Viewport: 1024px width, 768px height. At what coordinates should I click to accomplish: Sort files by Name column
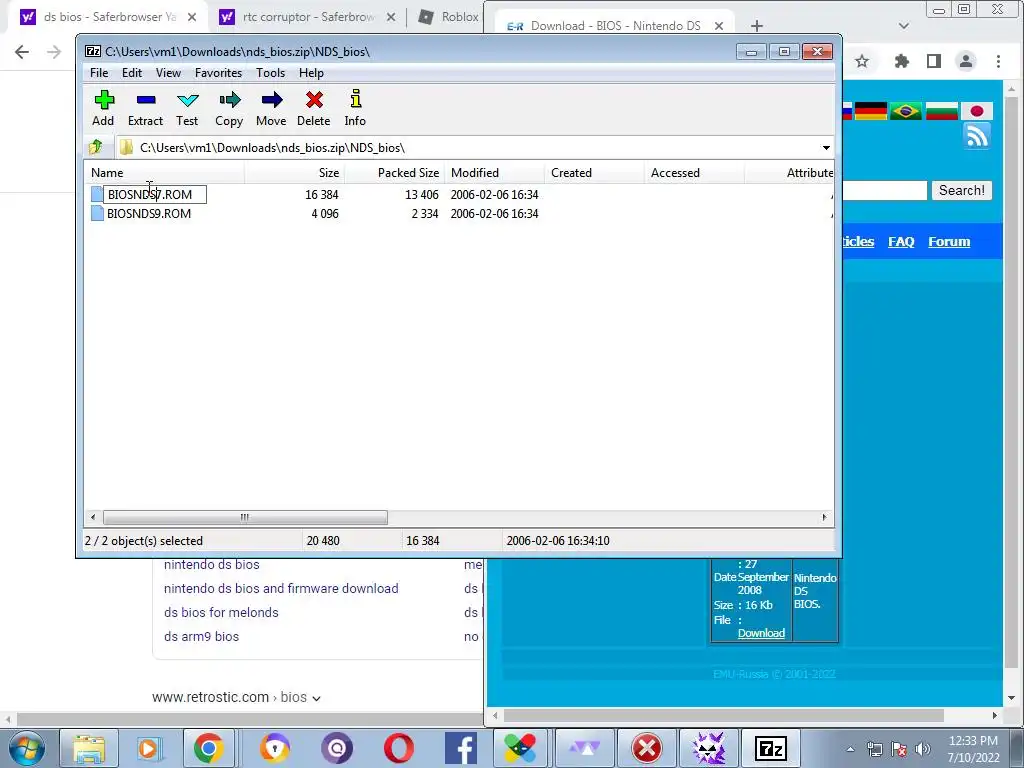coord(166,173)
